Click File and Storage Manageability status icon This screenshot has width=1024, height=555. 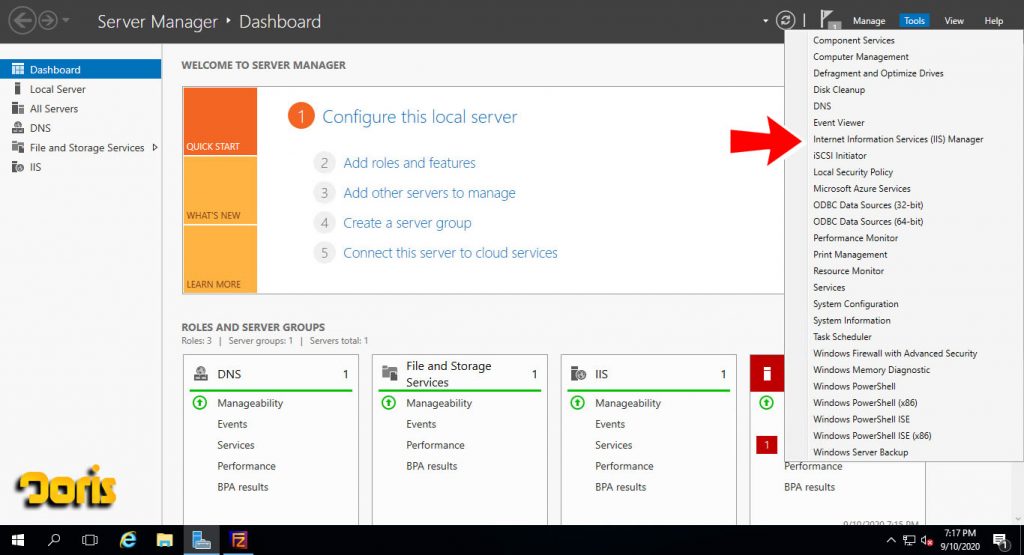click(389, 403)
